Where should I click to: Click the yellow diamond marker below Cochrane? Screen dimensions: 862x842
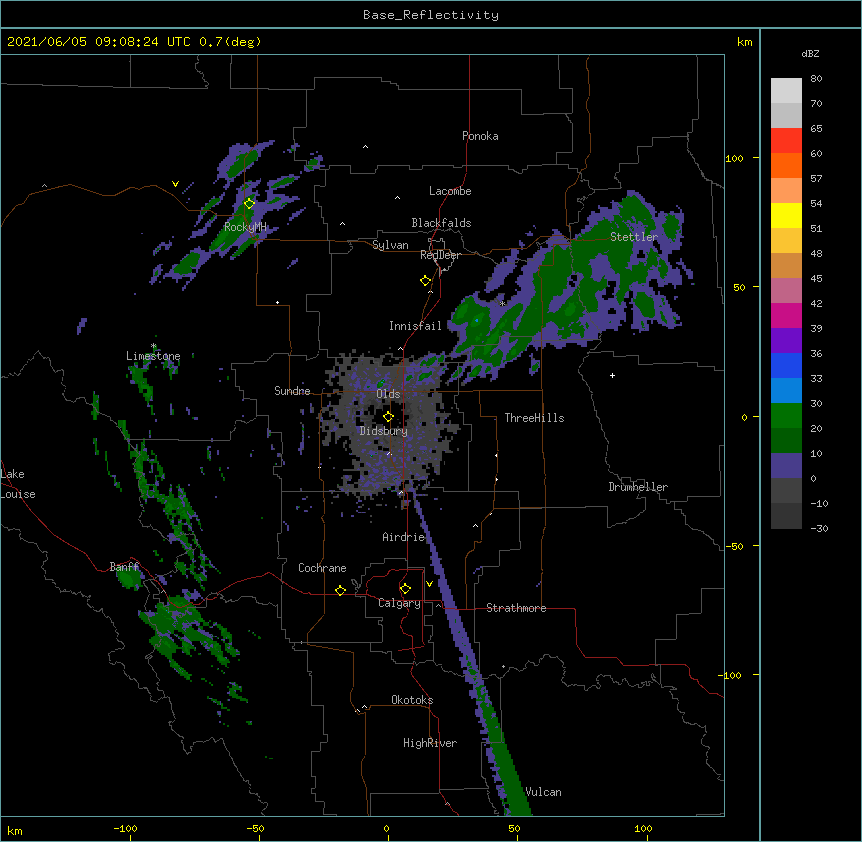tap(340, 590)
